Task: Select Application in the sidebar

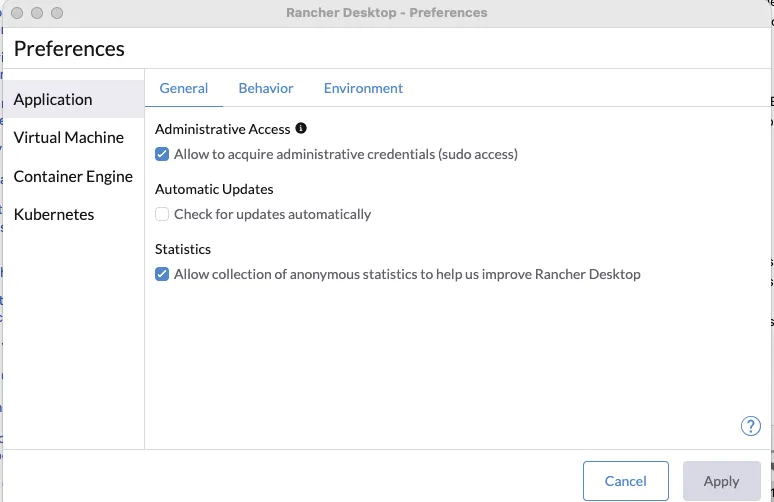Action: (x=53, y=99)
